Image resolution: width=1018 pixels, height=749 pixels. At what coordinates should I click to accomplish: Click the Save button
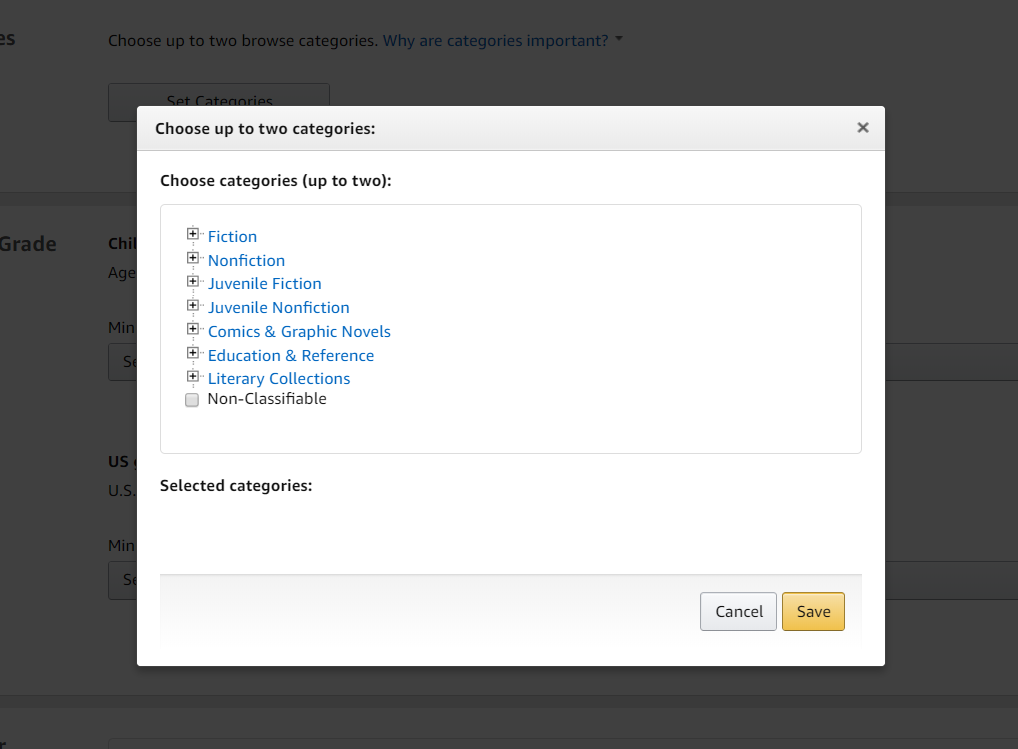point(813,612)
